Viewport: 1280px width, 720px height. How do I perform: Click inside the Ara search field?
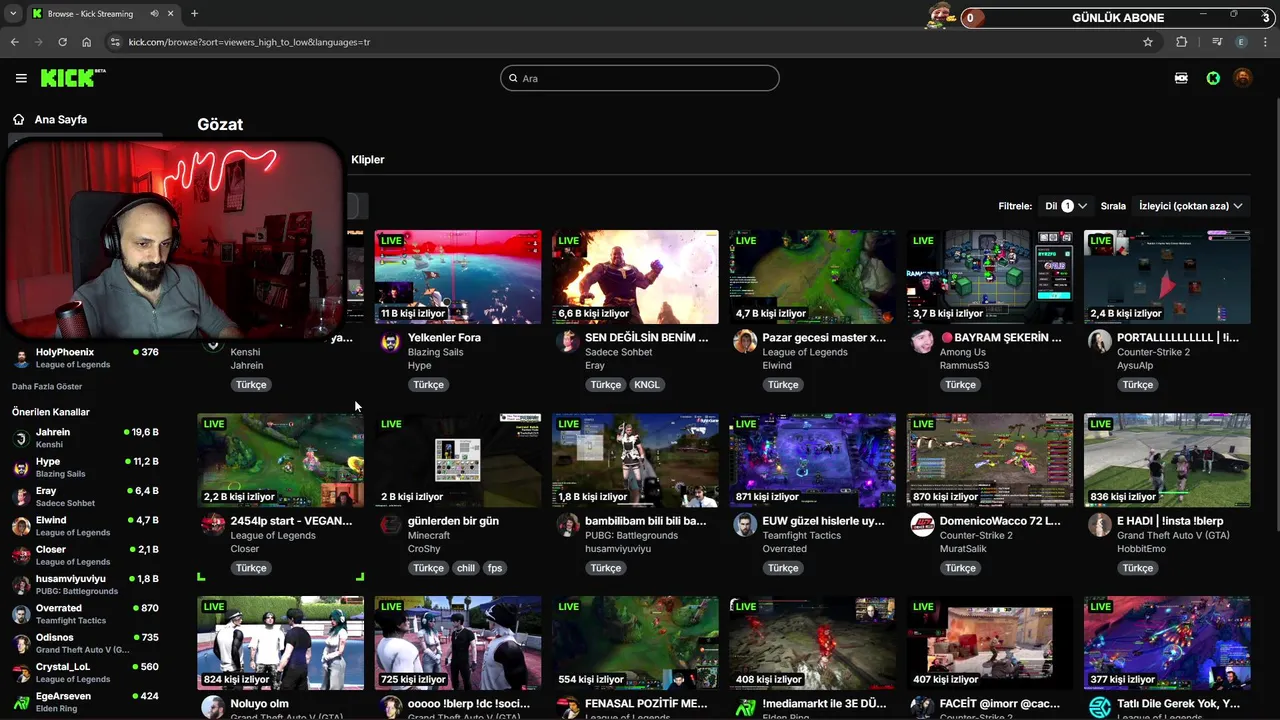(x=640, y=78)
